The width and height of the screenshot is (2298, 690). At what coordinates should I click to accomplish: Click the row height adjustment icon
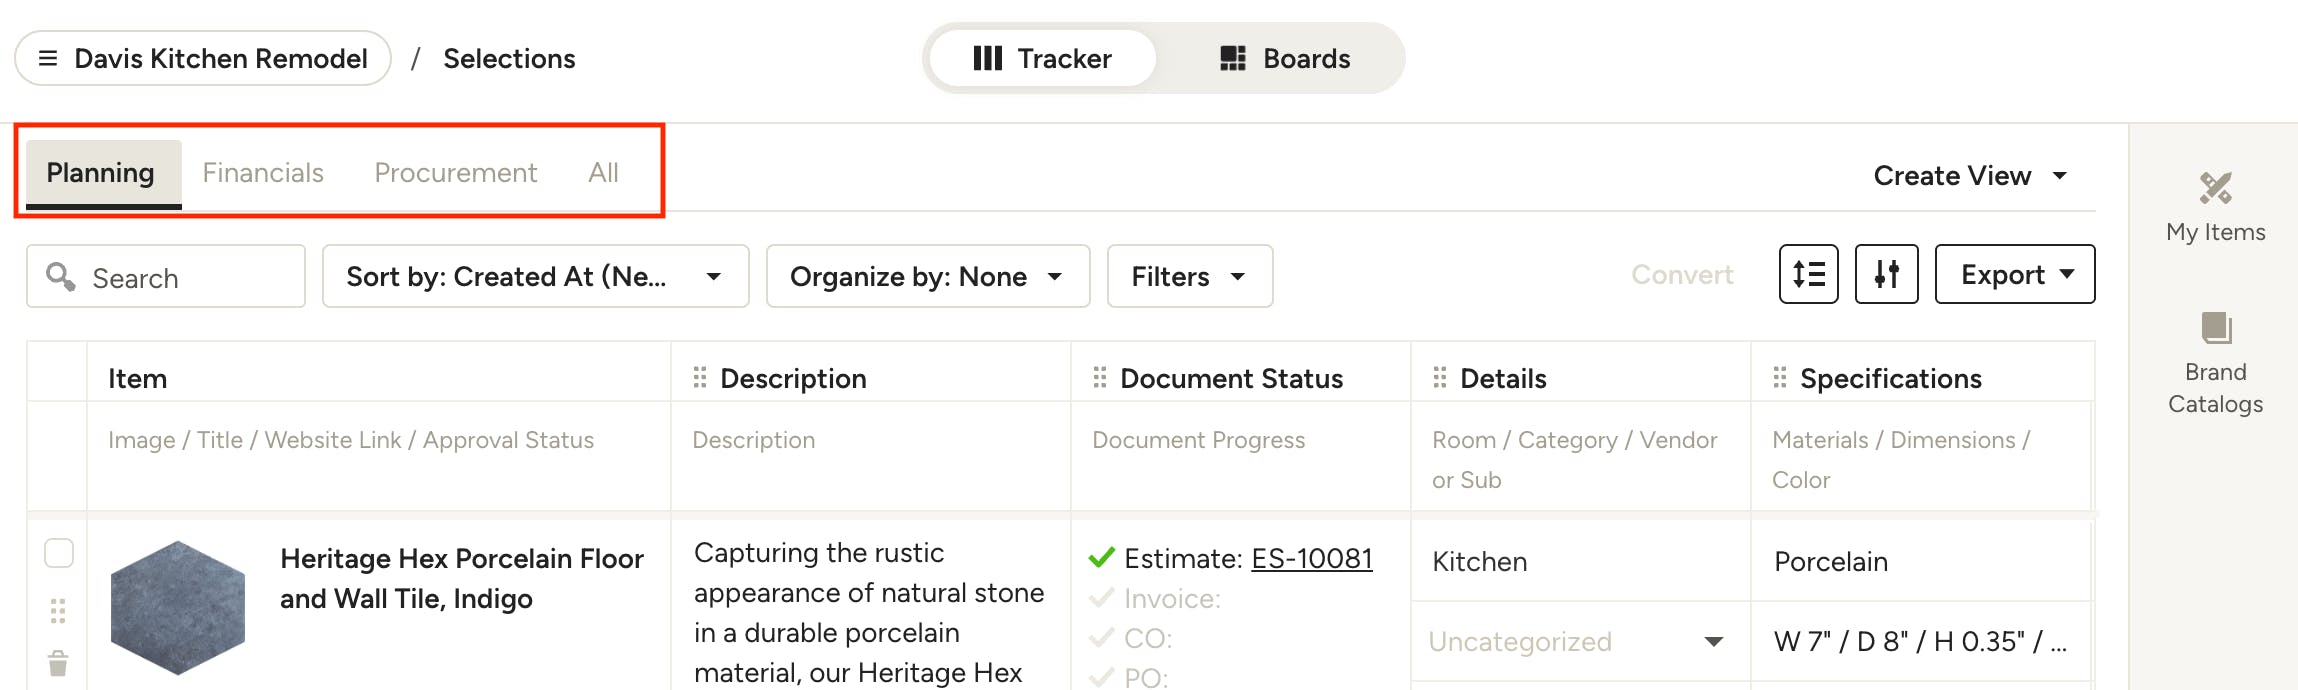click(1808, 274)
